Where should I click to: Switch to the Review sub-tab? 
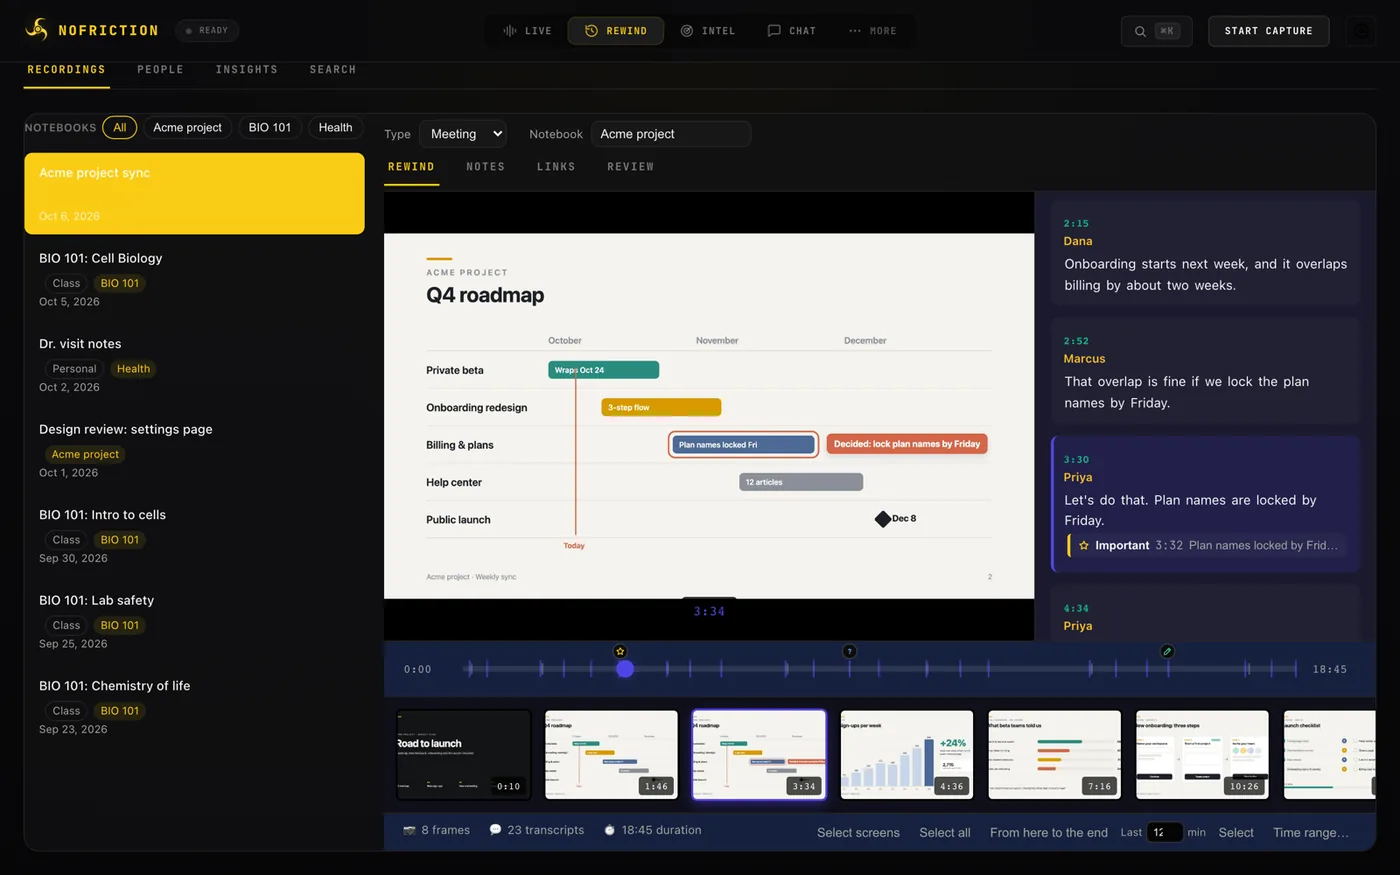[x=630, y=167]
